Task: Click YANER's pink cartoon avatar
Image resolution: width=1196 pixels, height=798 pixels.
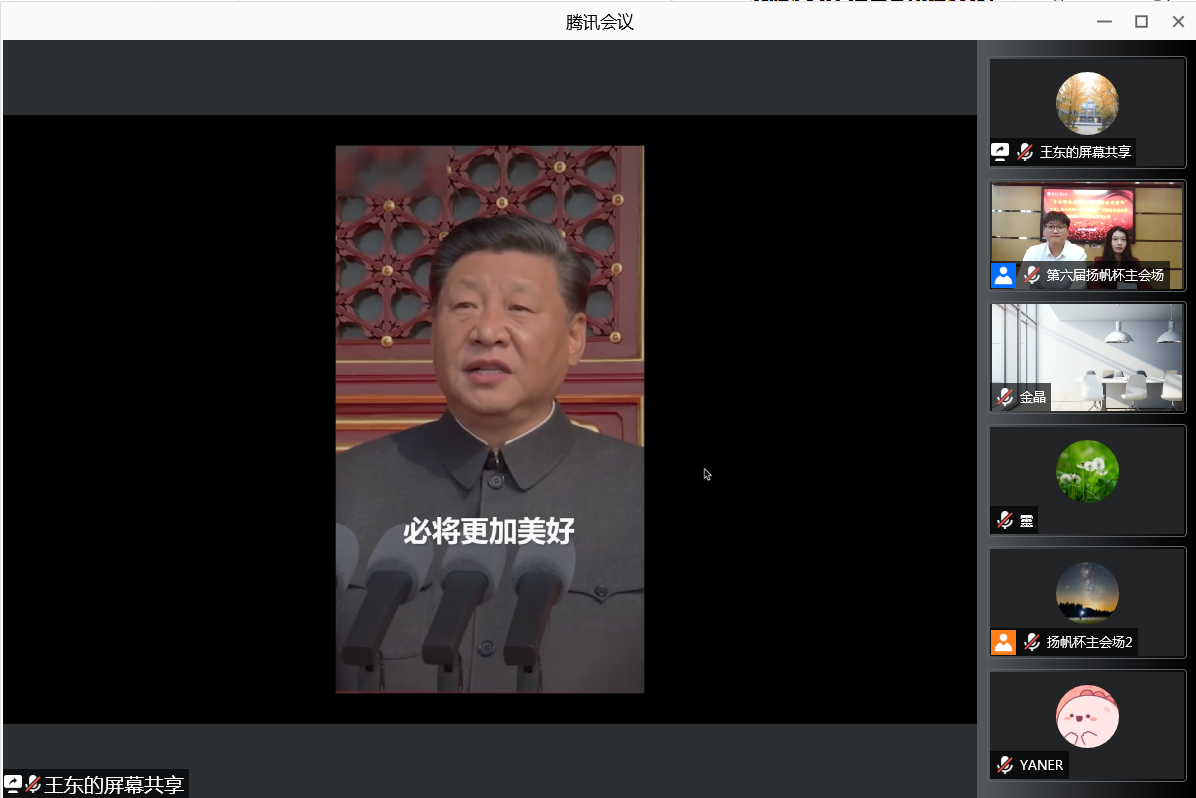Action: (1087, 716)
